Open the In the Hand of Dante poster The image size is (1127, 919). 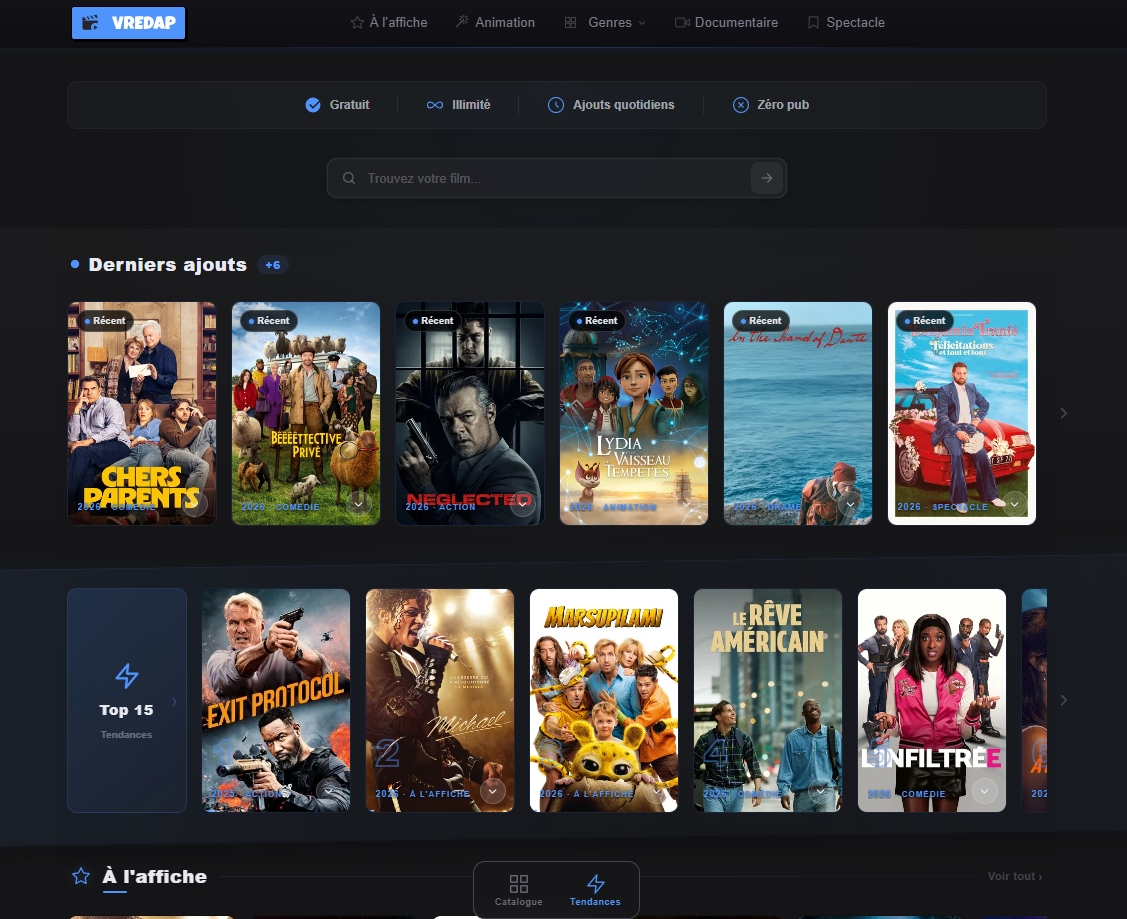click(797, 413)
